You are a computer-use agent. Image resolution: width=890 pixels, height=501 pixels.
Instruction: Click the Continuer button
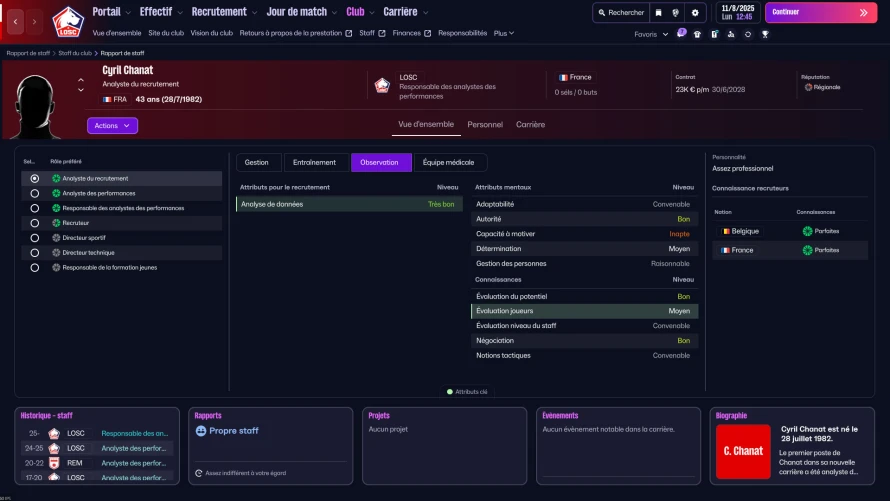pyautogui.click(x=821, y=12)
